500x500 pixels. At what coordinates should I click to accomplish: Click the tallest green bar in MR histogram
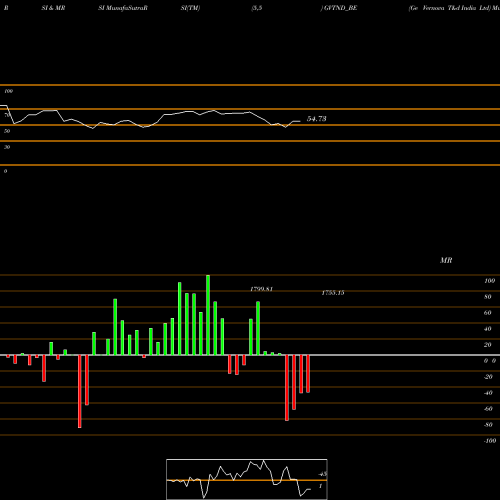pyautogui.click(x=208, y=315)
